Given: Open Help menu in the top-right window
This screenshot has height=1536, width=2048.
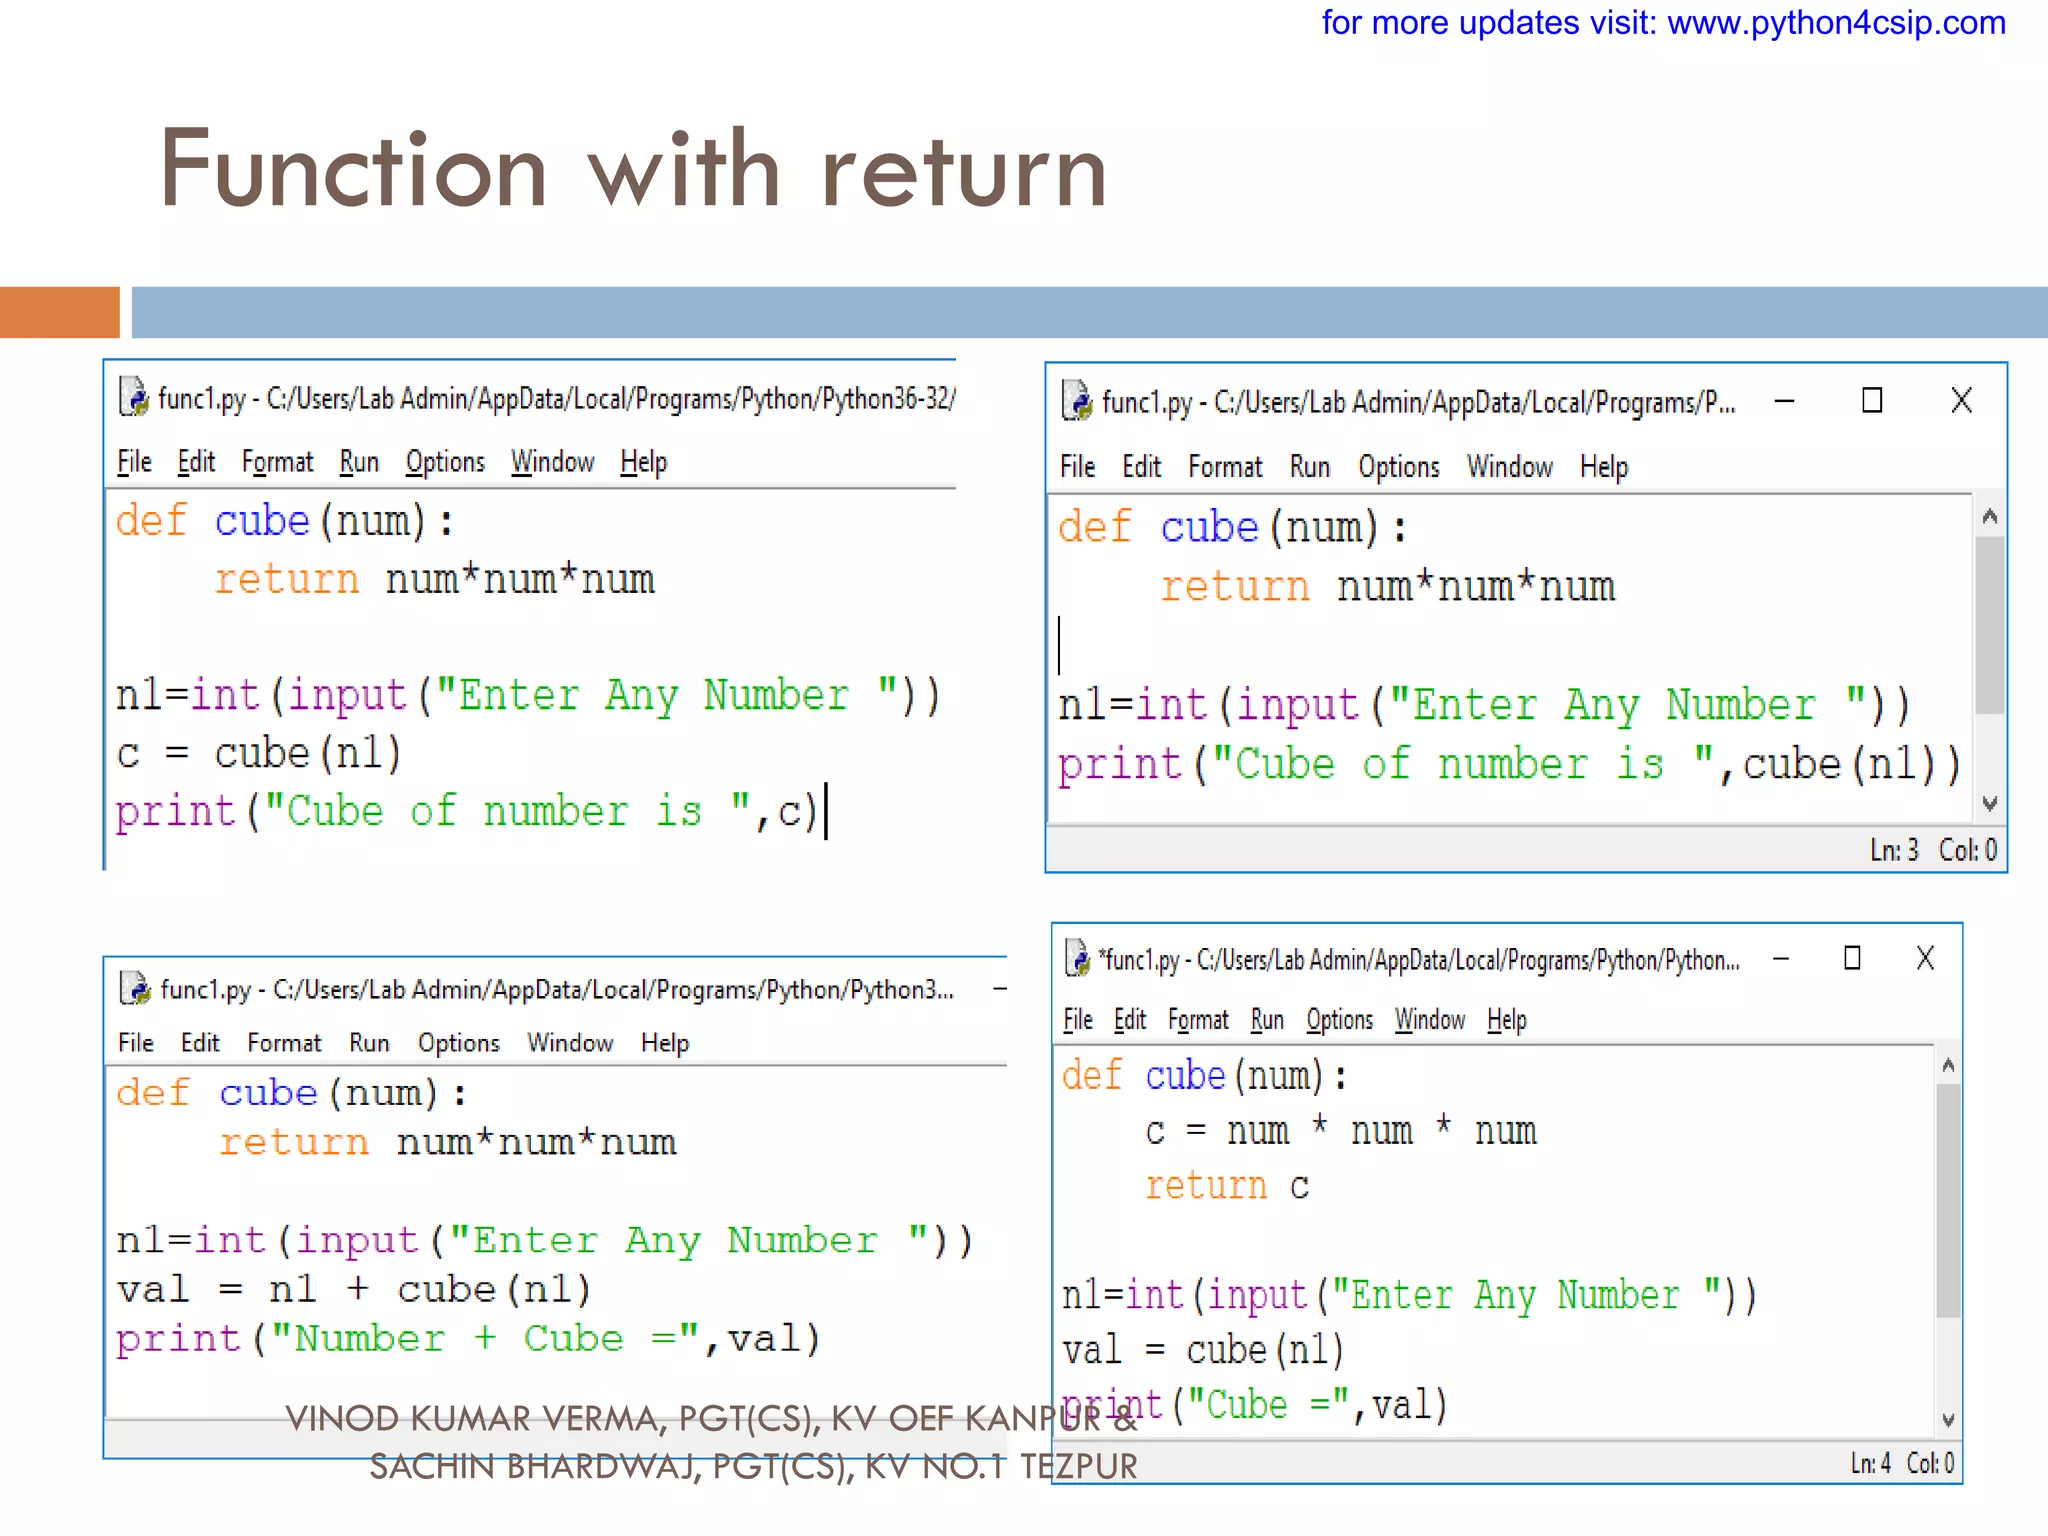Looking at the screenshot, I should (1603, 467).
